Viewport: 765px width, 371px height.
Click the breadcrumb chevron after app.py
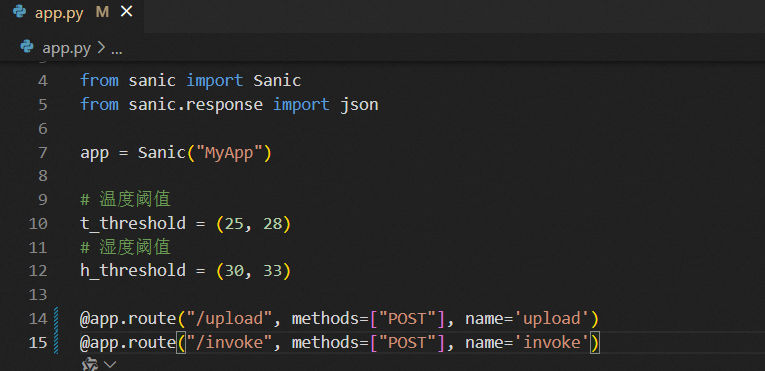coord(101,48)
